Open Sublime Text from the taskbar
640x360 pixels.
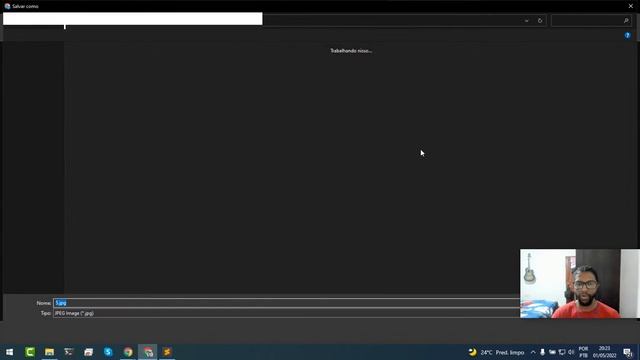167,352
